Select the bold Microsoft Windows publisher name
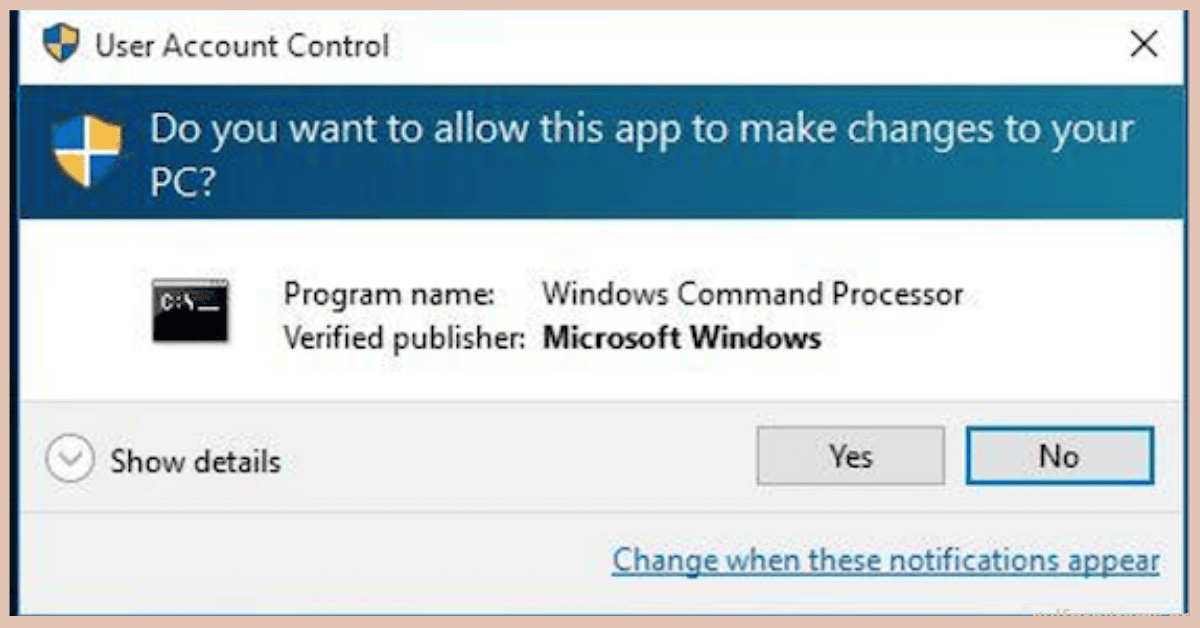Image resolution: width=1200 pixels, height=628 pixels. click(682, 338)
